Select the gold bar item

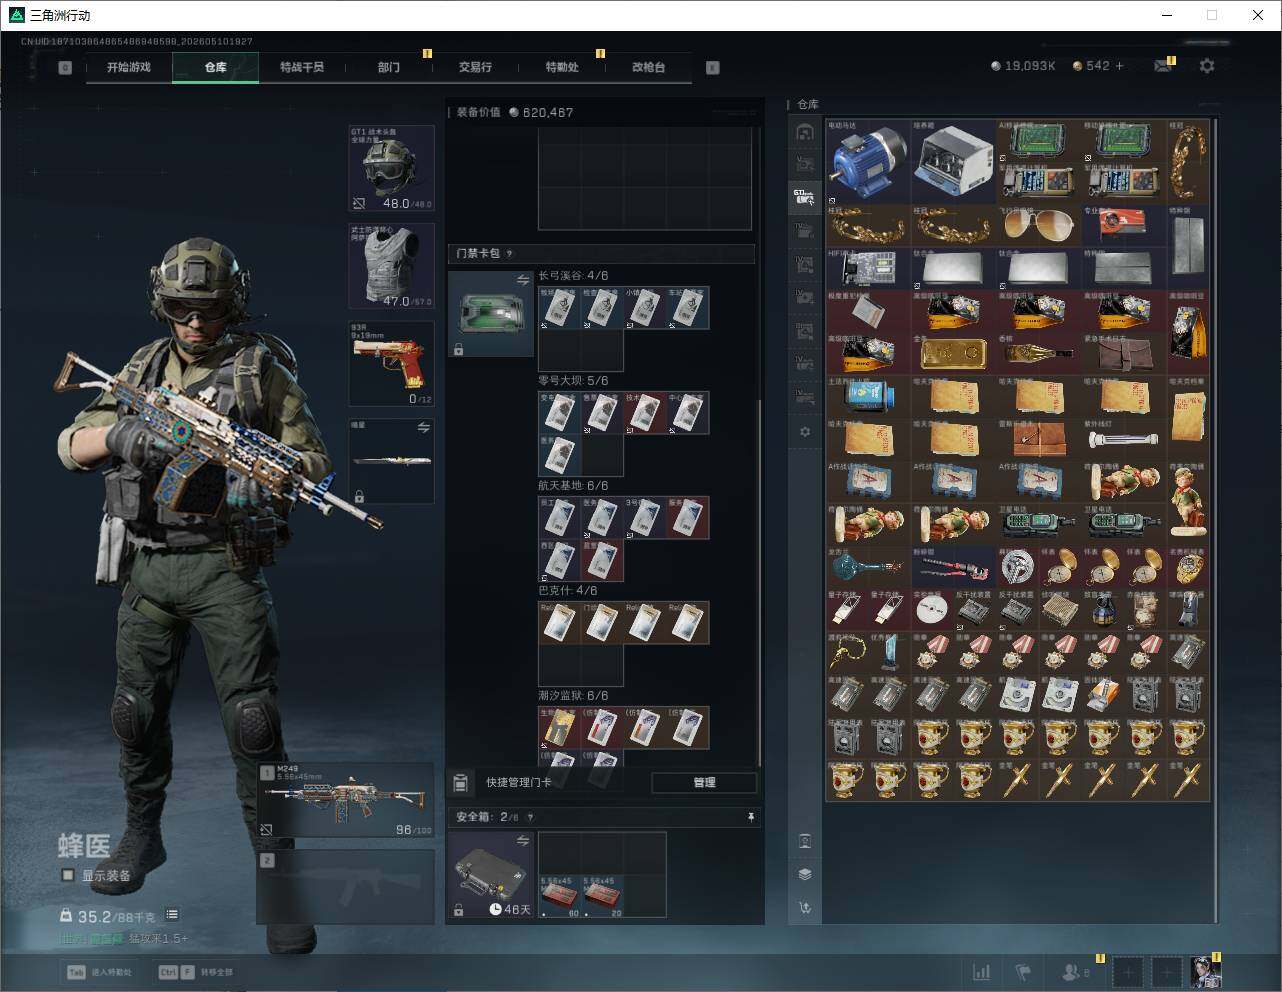pos(953,353)
